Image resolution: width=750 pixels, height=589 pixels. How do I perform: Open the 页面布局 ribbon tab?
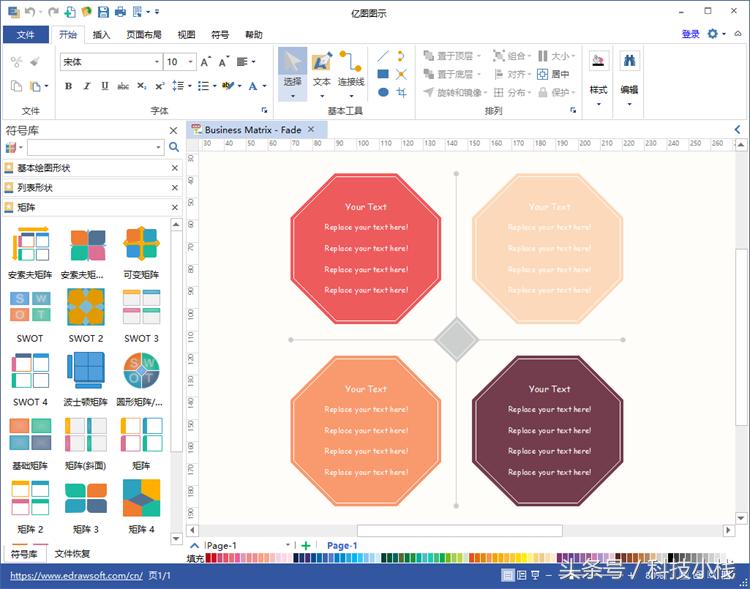pyautogui.click(x=145, y=34)
